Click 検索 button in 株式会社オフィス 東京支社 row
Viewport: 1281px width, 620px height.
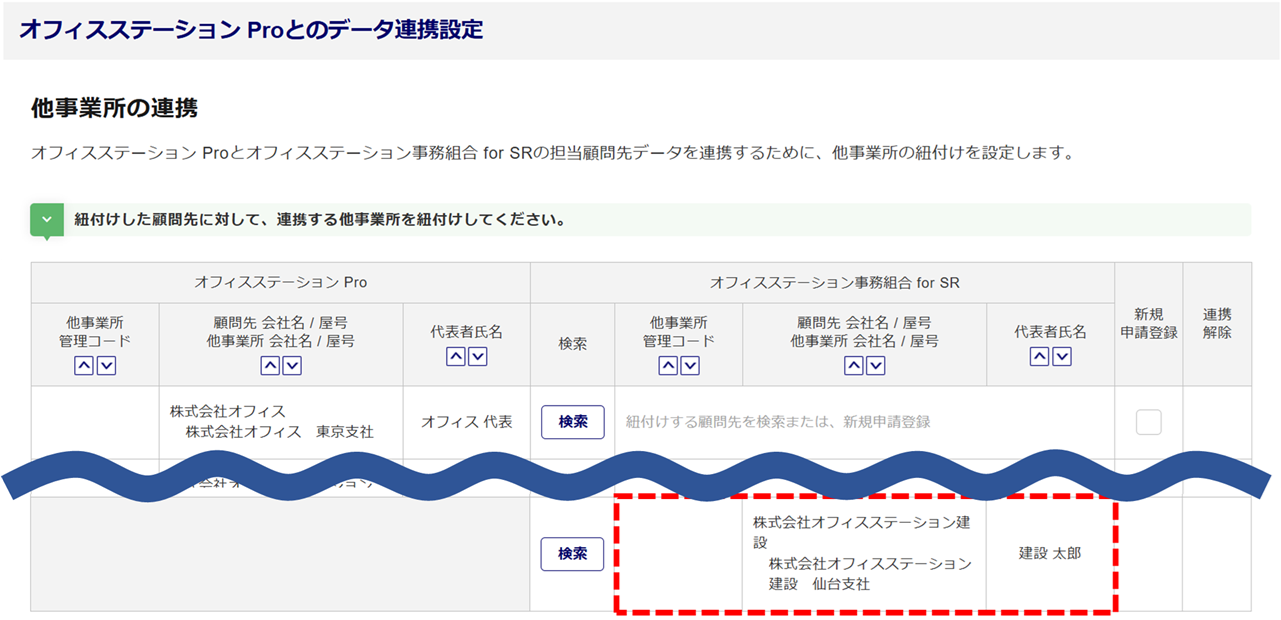pos(572,422)
